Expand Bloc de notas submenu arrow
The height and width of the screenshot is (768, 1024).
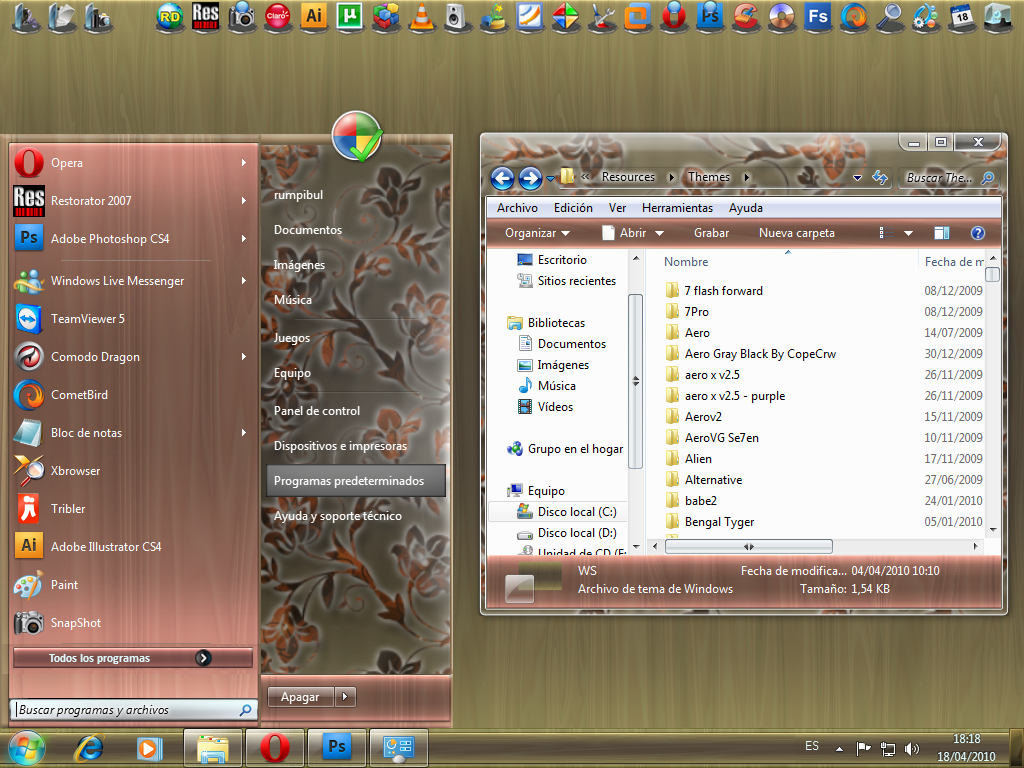(x=244, y=432)
